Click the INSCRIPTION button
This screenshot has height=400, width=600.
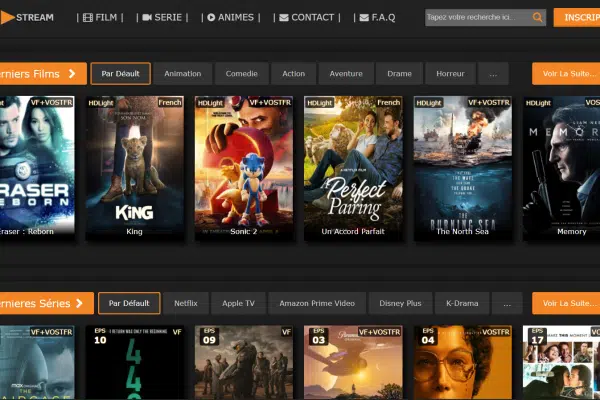(x=577, y=18)
